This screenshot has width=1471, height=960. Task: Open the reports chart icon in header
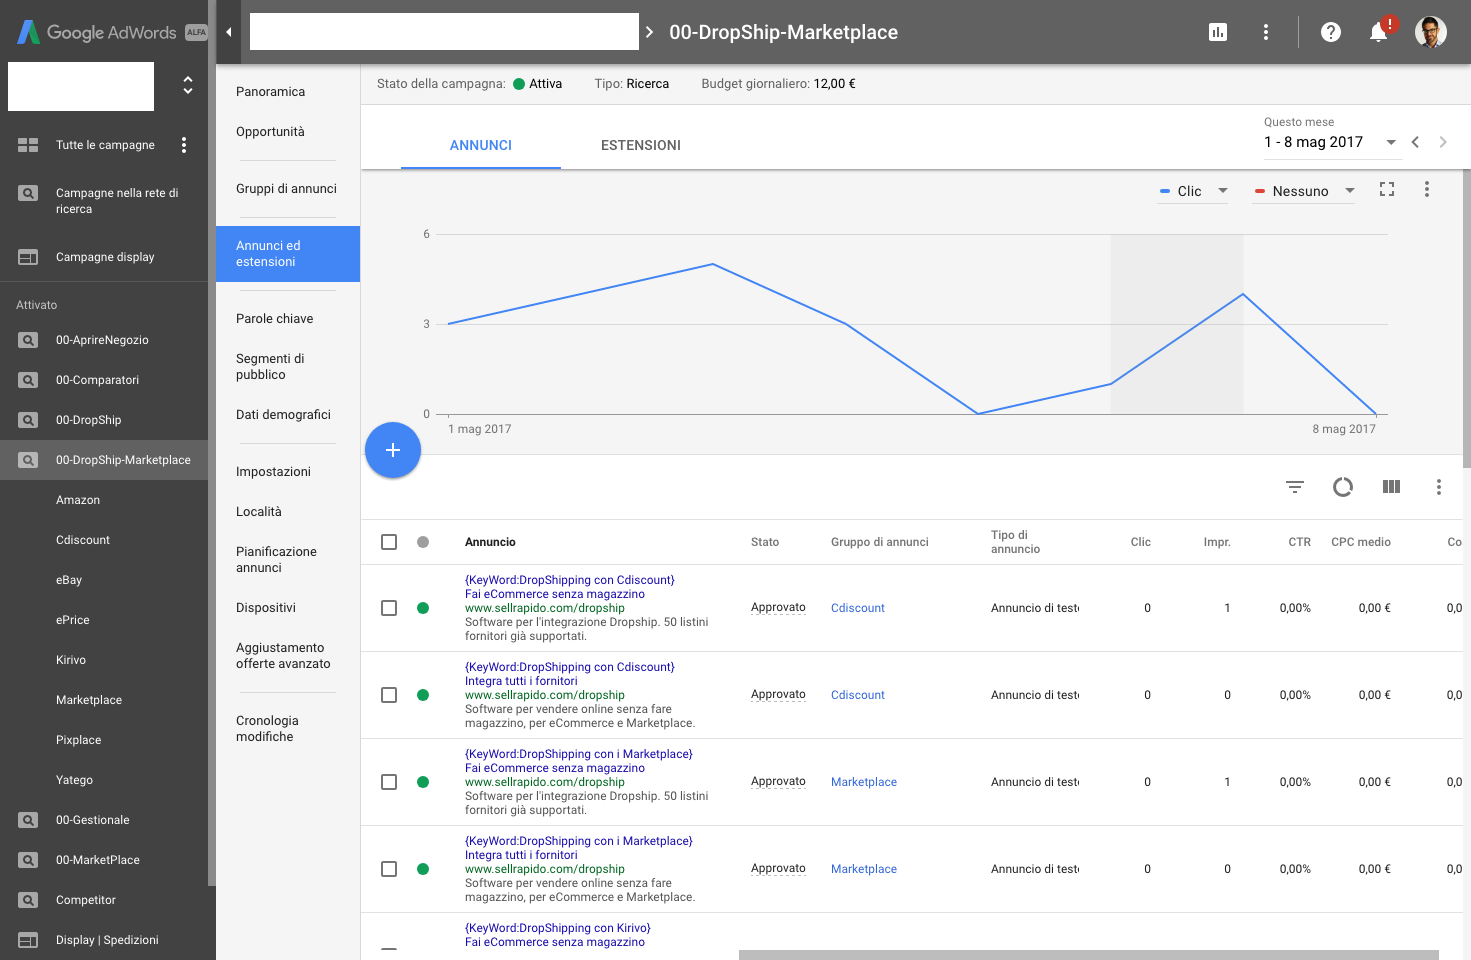1218,32
